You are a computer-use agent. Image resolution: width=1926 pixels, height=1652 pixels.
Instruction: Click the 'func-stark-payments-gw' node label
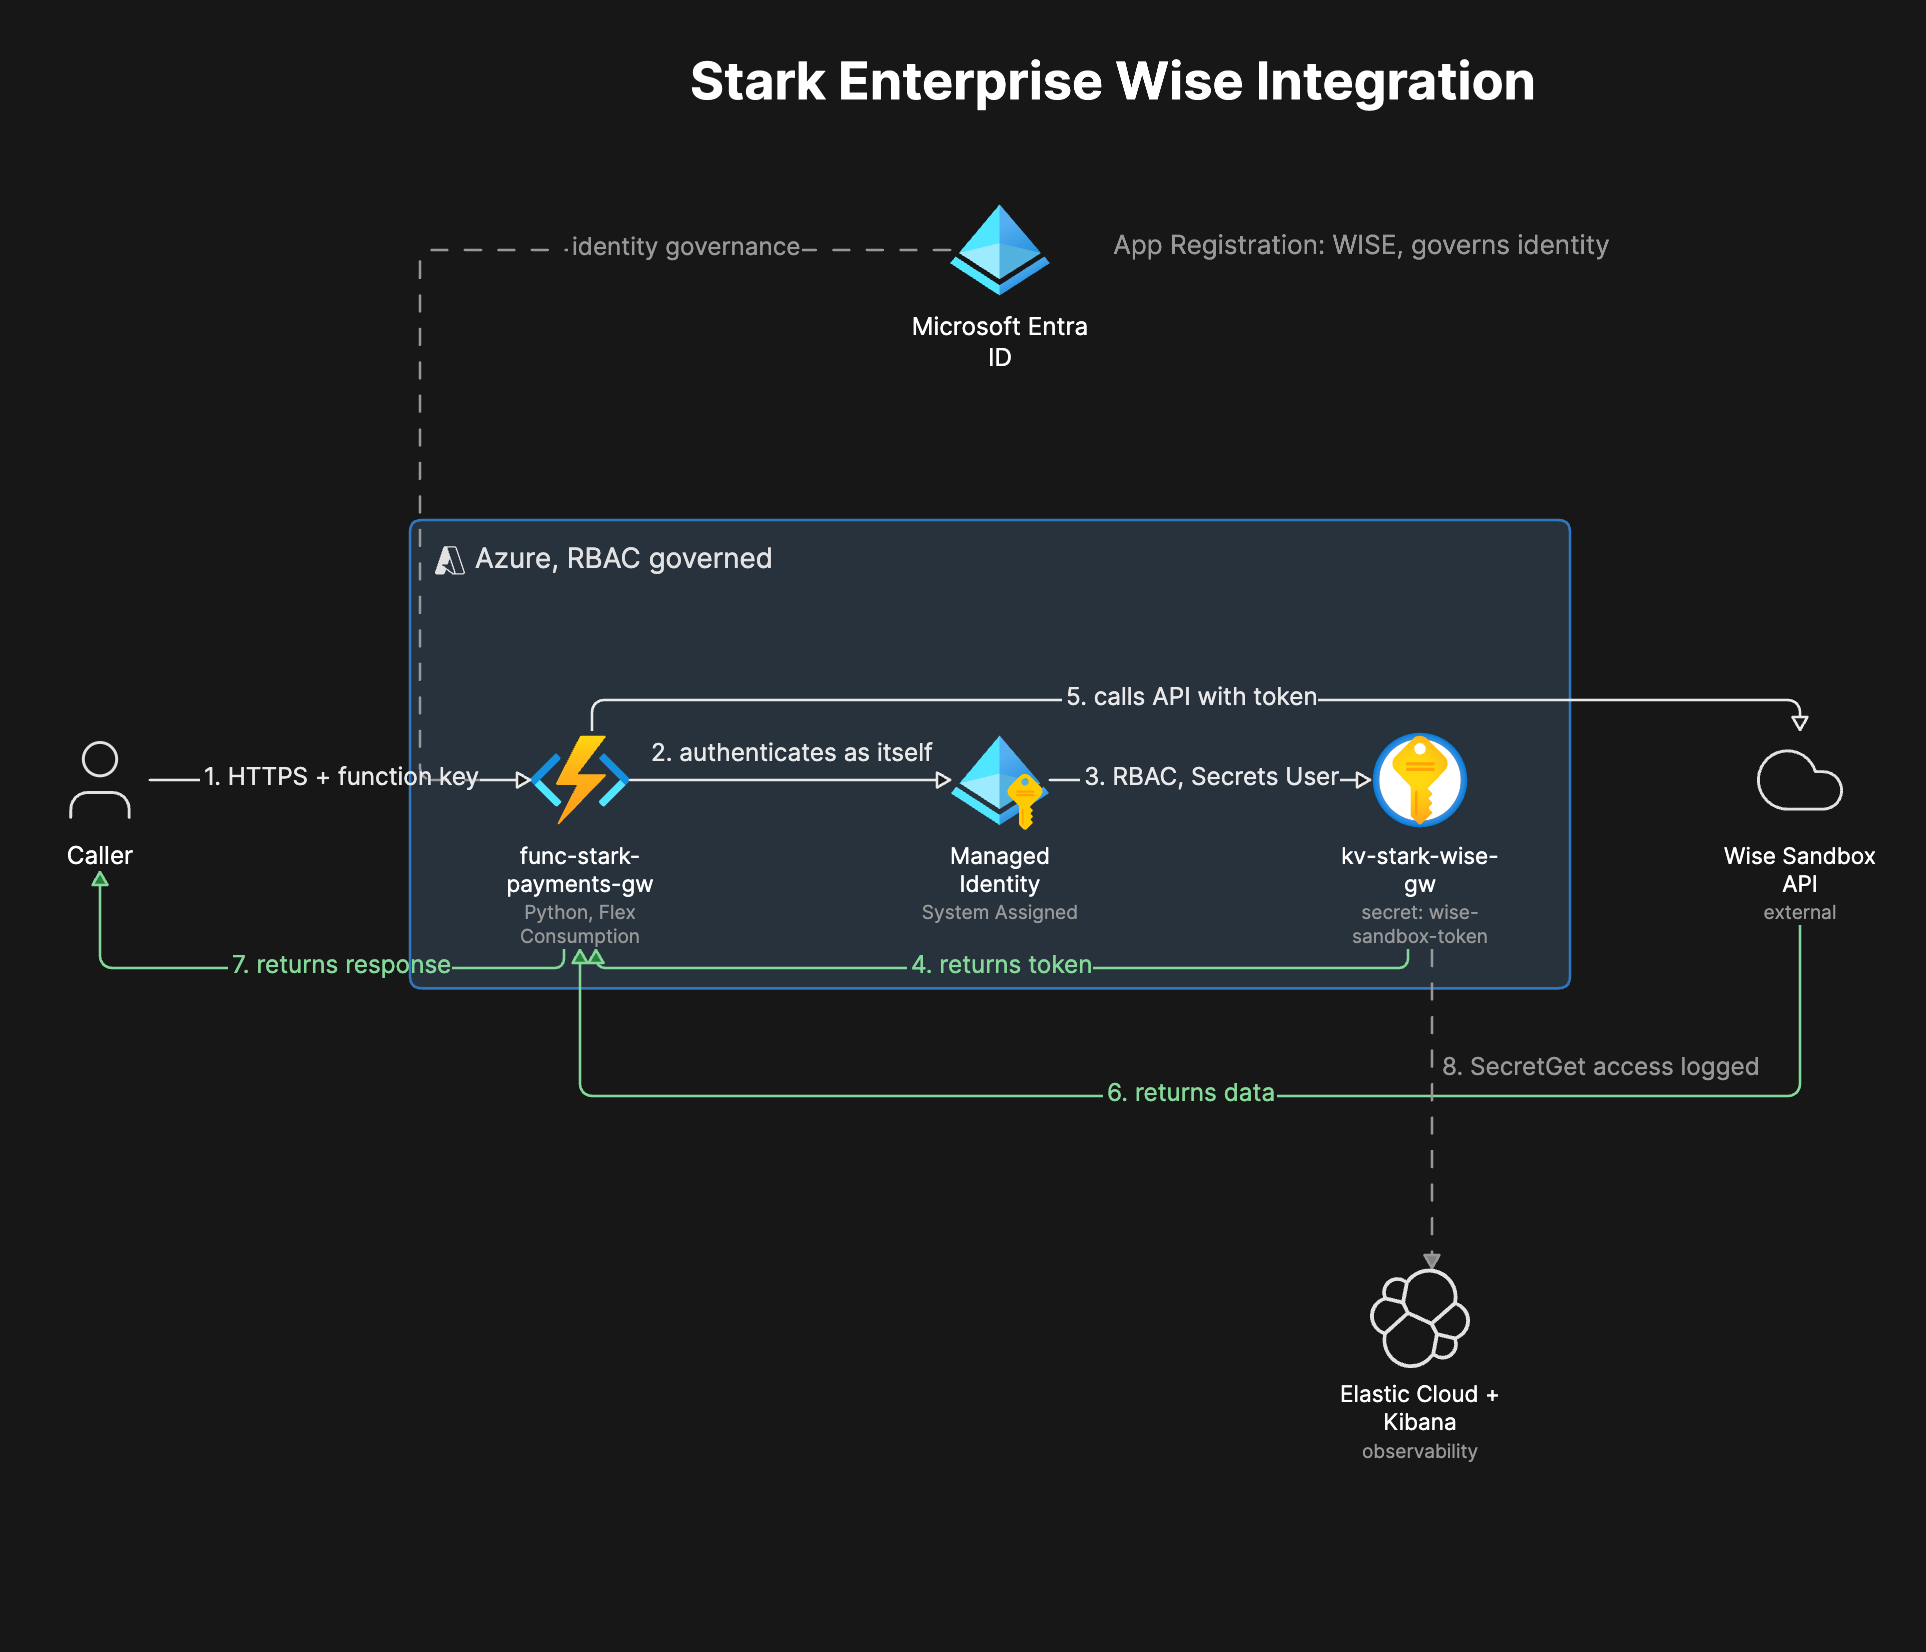coord(580,870)
